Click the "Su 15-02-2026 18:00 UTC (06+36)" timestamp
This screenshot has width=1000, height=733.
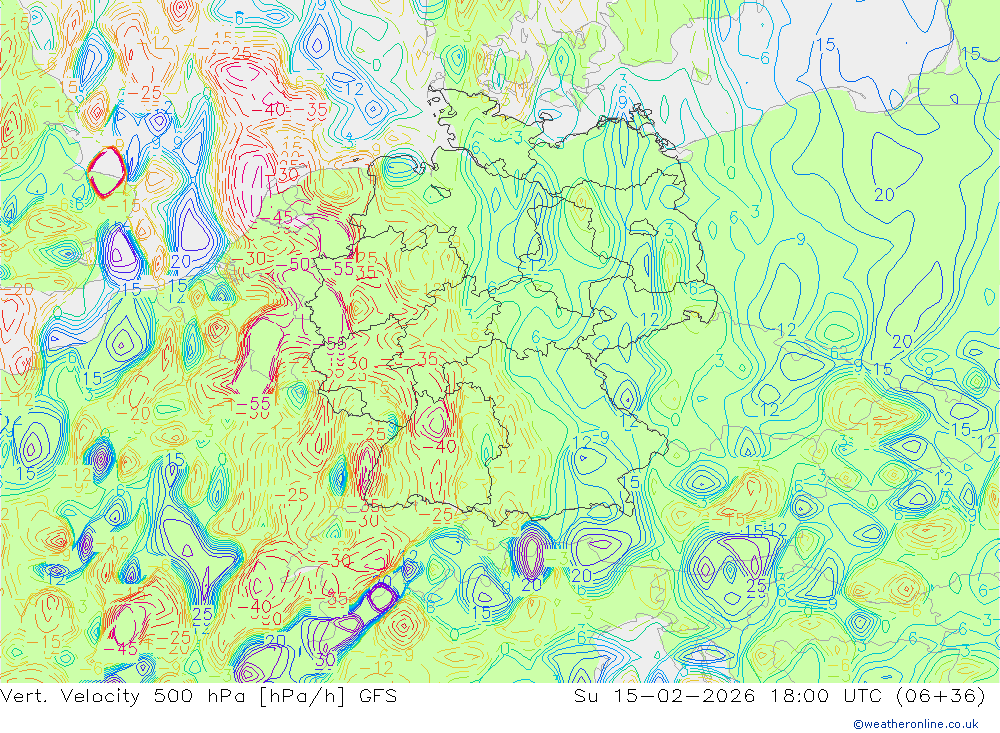[780, 696]
